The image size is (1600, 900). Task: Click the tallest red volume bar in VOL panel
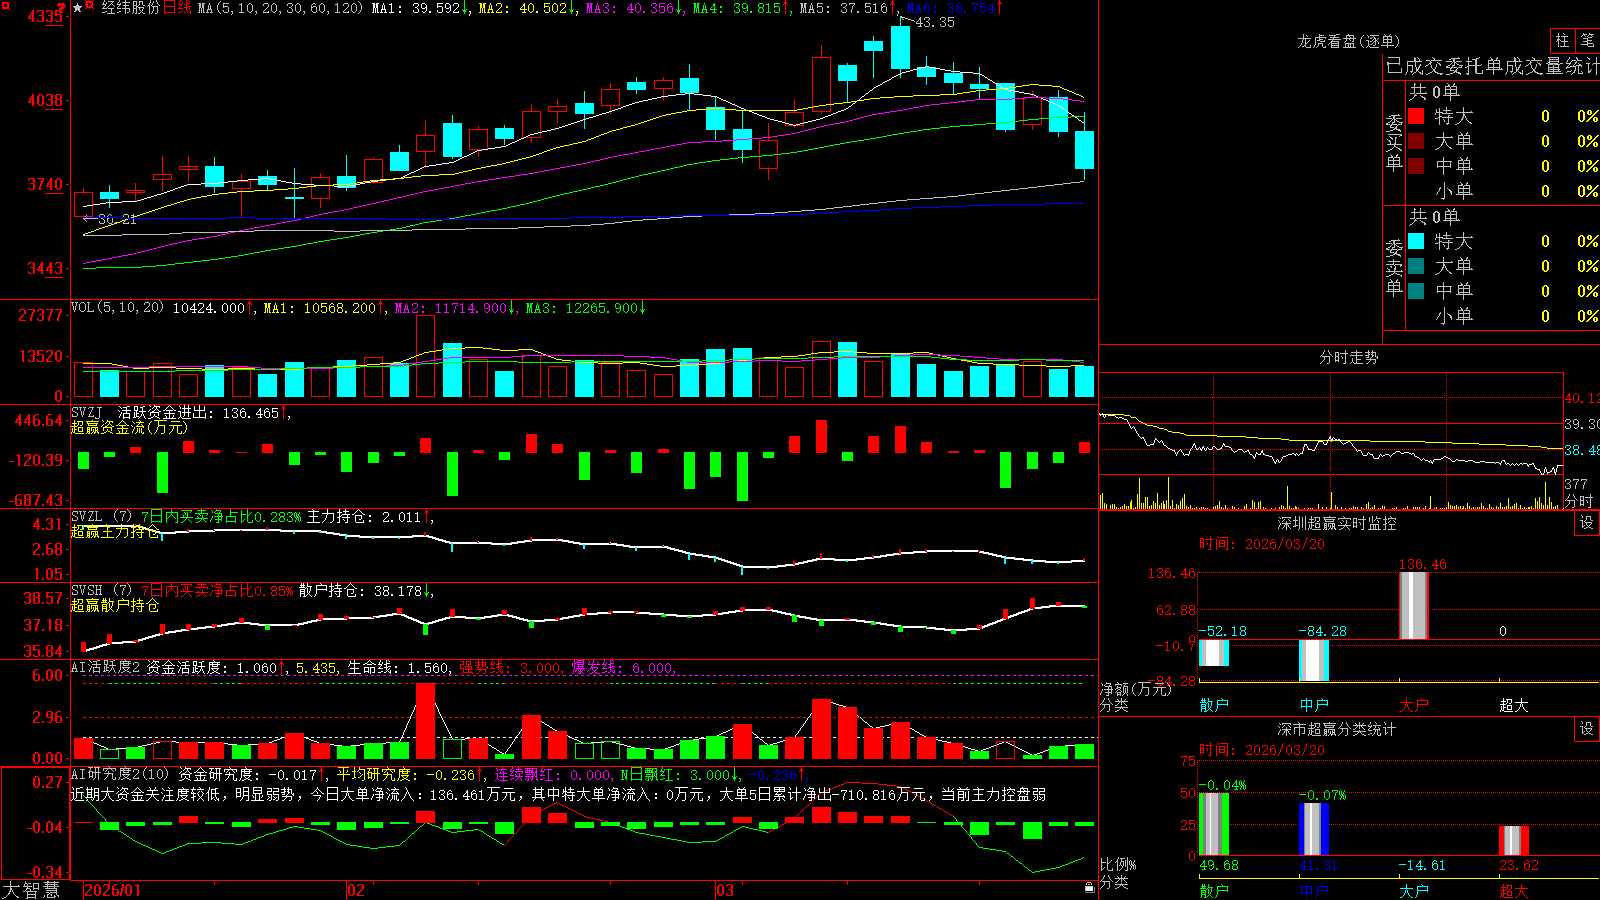point(426,356)
